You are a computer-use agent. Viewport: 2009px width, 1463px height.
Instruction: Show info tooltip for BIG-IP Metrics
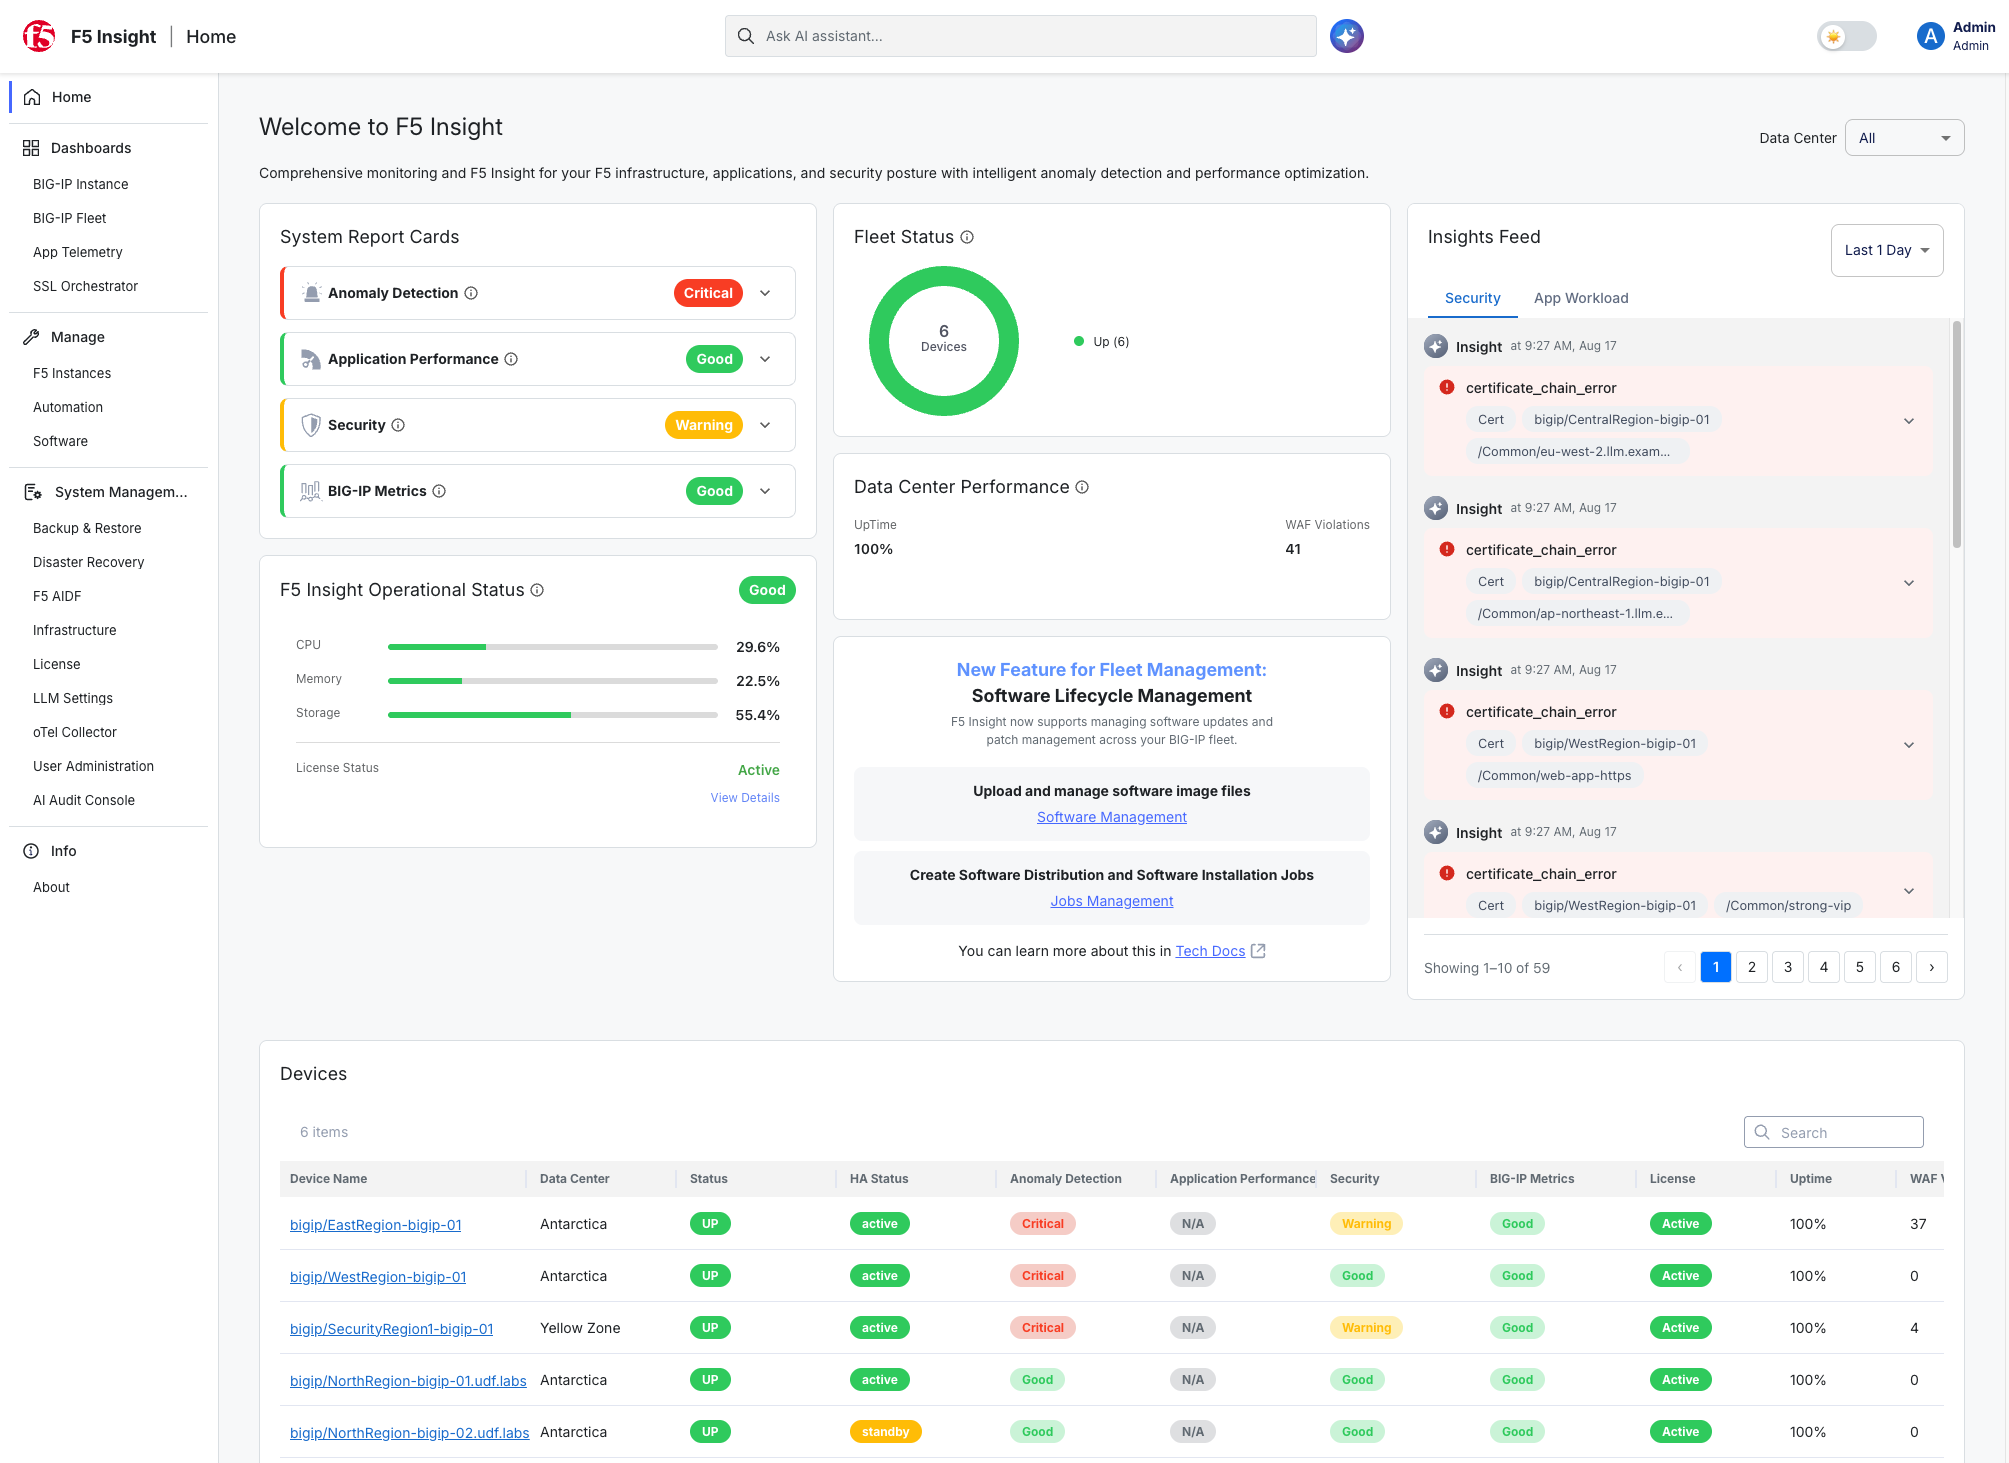(439, 491)
